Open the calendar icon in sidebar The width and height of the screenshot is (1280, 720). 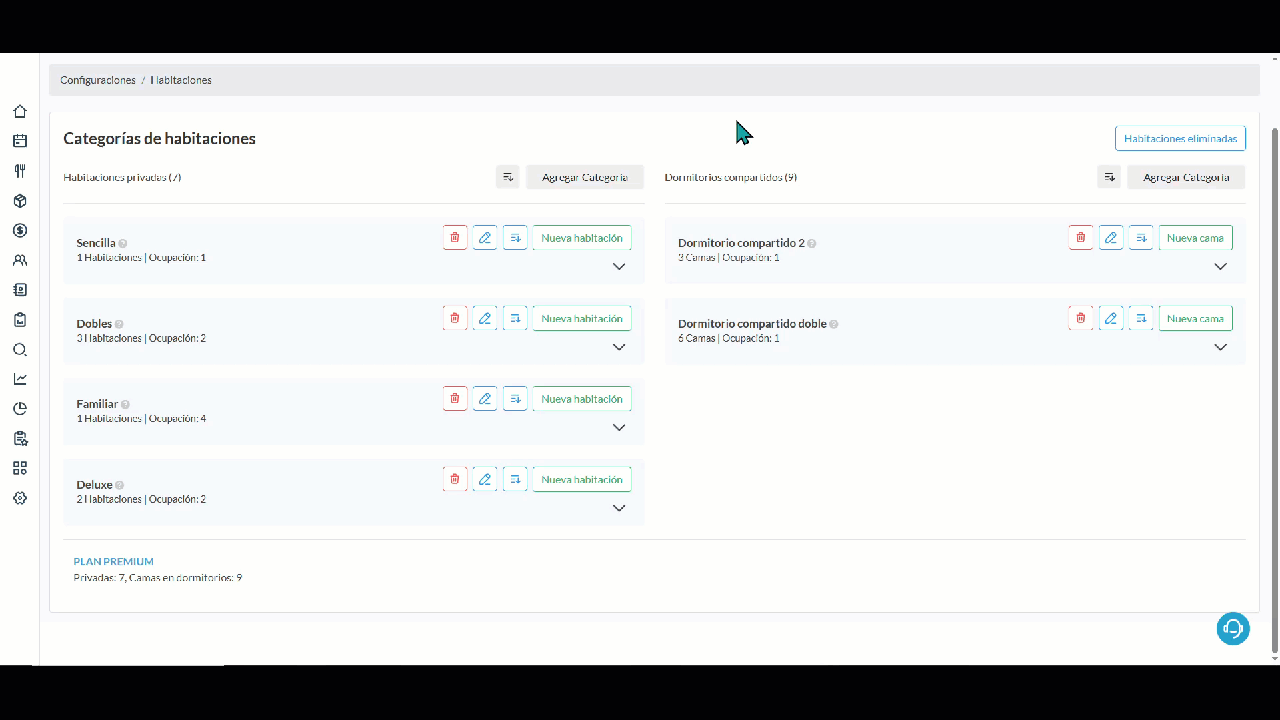pyautogui.click(x=20, y=141)
